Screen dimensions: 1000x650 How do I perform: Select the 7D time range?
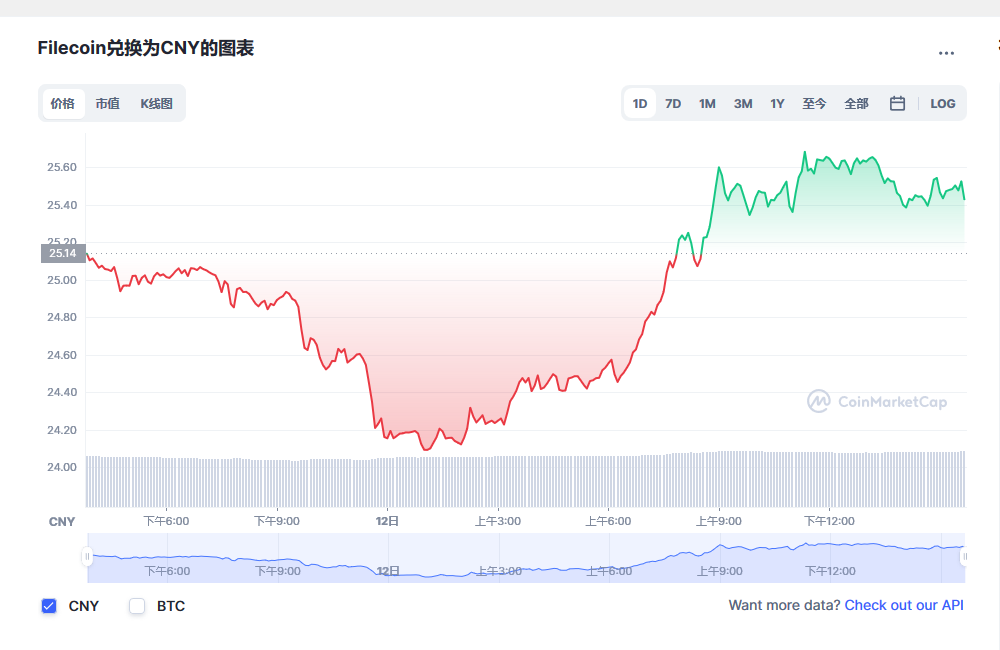click(673, 103)
